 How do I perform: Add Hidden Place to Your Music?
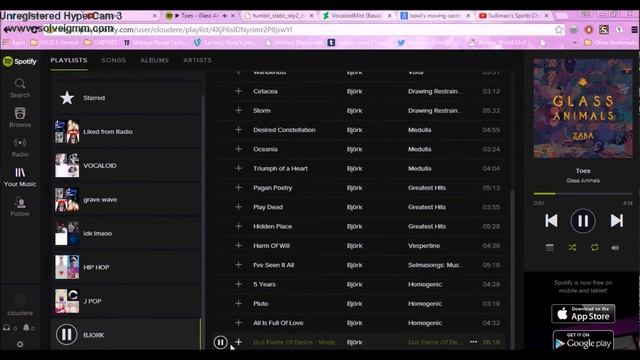pos(239,226)
